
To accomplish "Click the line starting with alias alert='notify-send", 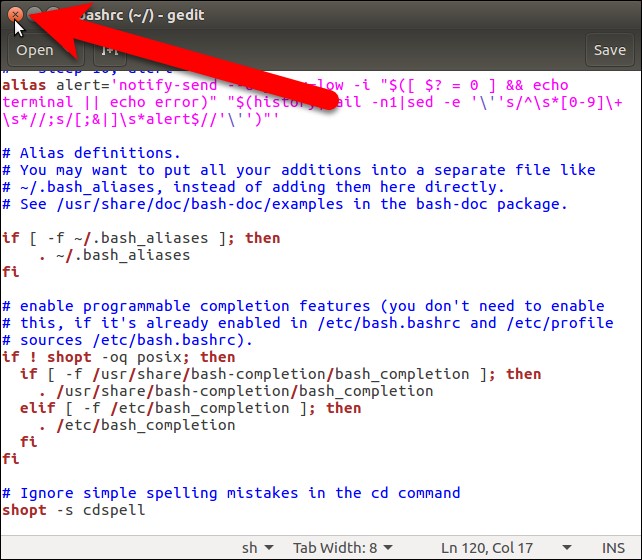I will [285, 85].
